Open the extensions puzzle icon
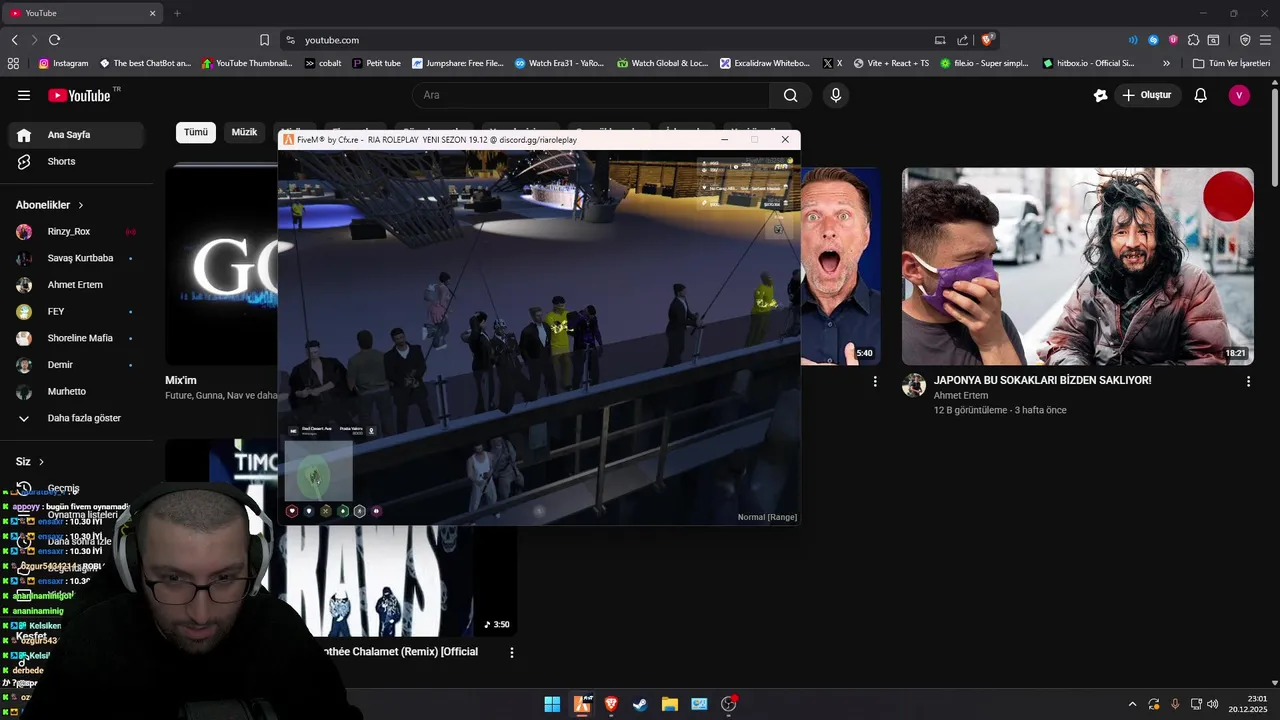Screen dimensions: 1280x720 click(1193, 40)
